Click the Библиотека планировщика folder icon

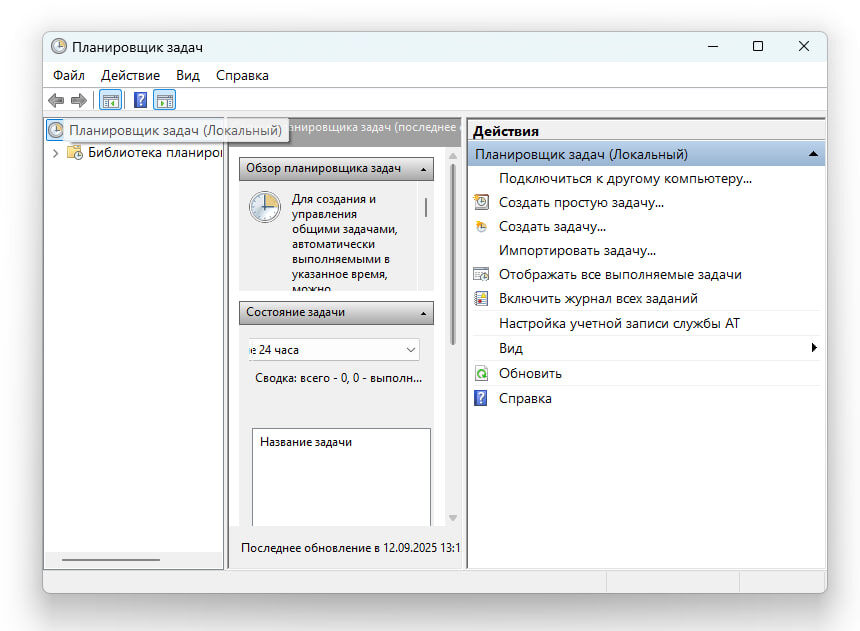pos(75,152)
